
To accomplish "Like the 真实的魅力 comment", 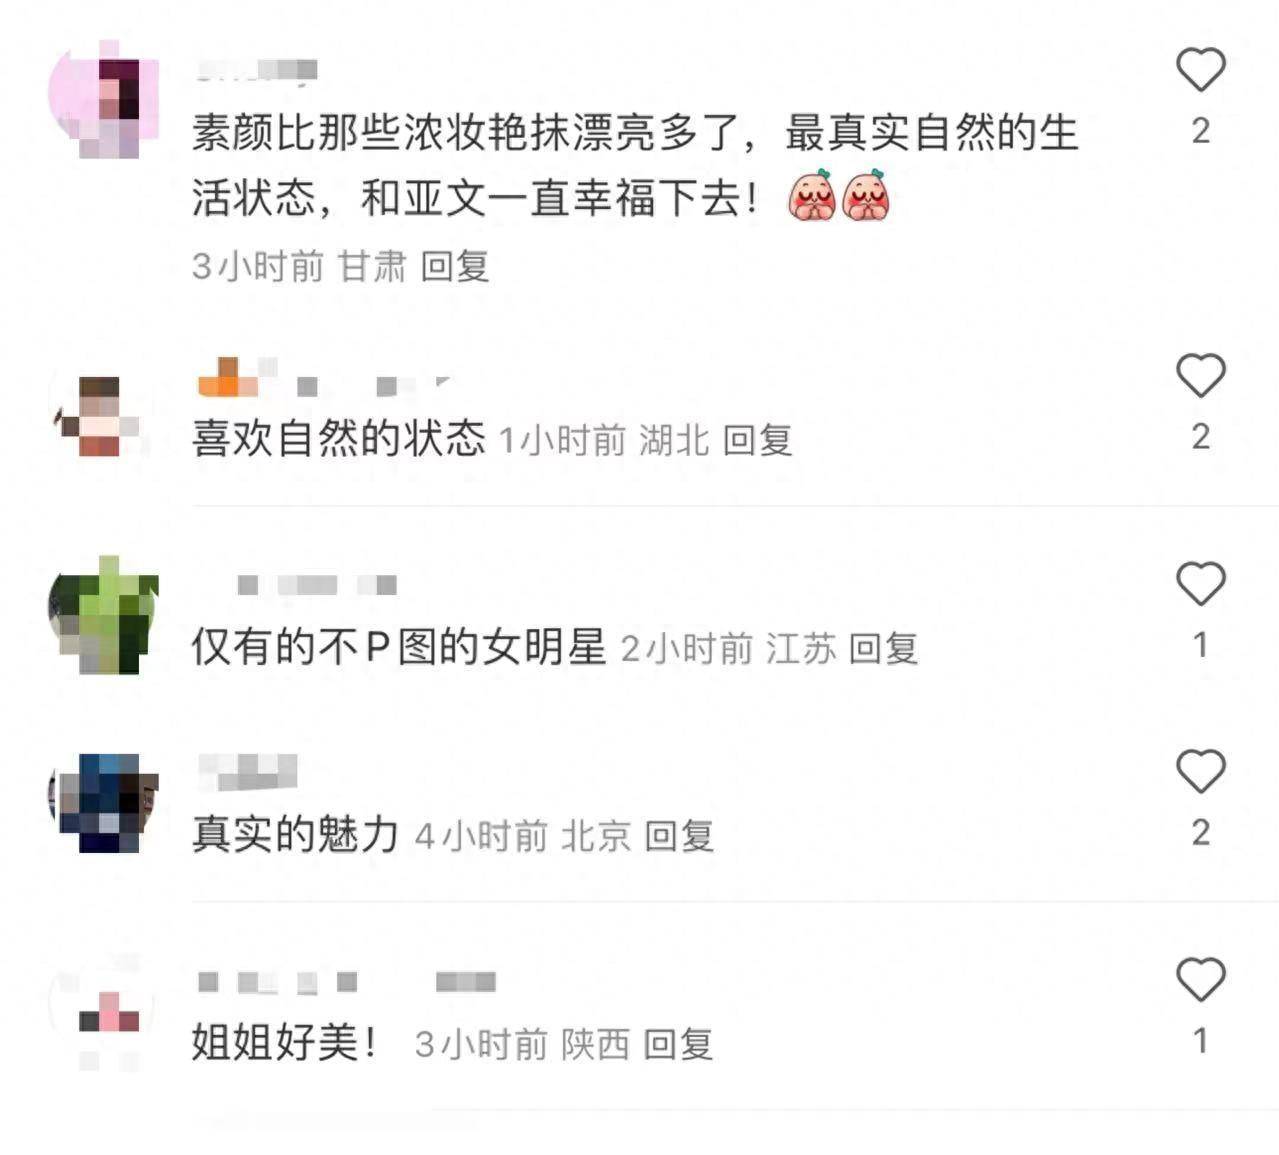I will 1200,772.
